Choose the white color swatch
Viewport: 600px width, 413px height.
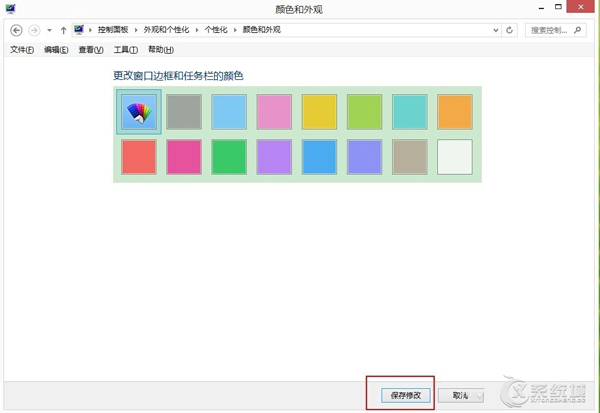pyautogui.click(x=455, y=157)
